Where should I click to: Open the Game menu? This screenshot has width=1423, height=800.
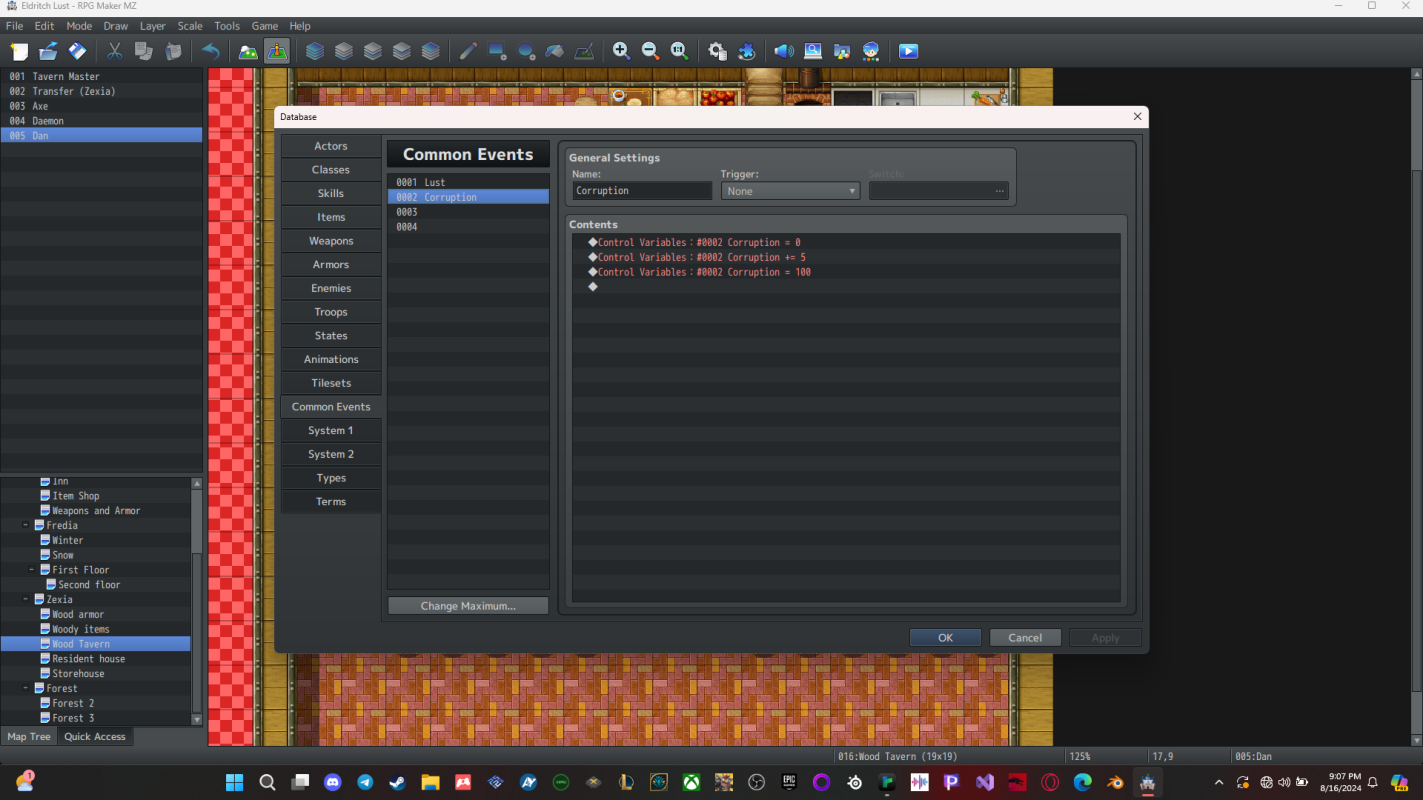tap(265, 26)
